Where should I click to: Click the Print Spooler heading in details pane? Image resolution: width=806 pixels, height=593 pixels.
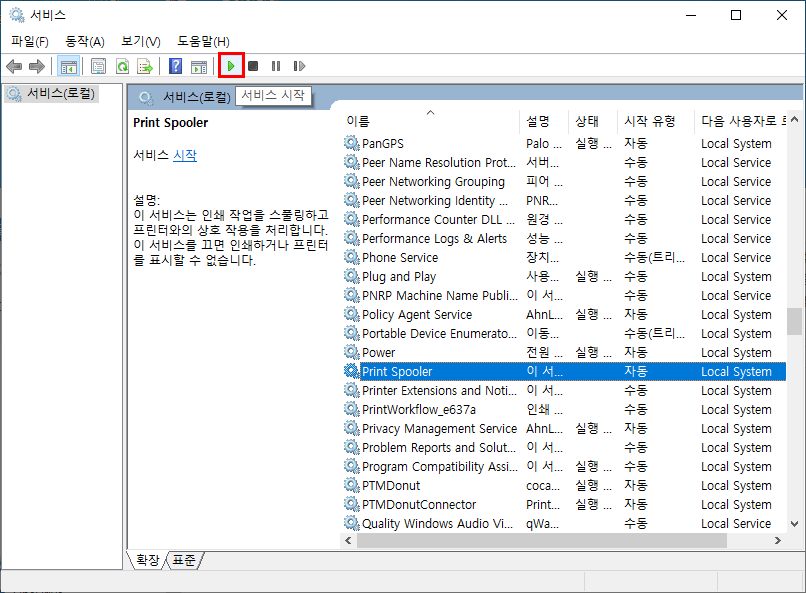coord(170,123)
